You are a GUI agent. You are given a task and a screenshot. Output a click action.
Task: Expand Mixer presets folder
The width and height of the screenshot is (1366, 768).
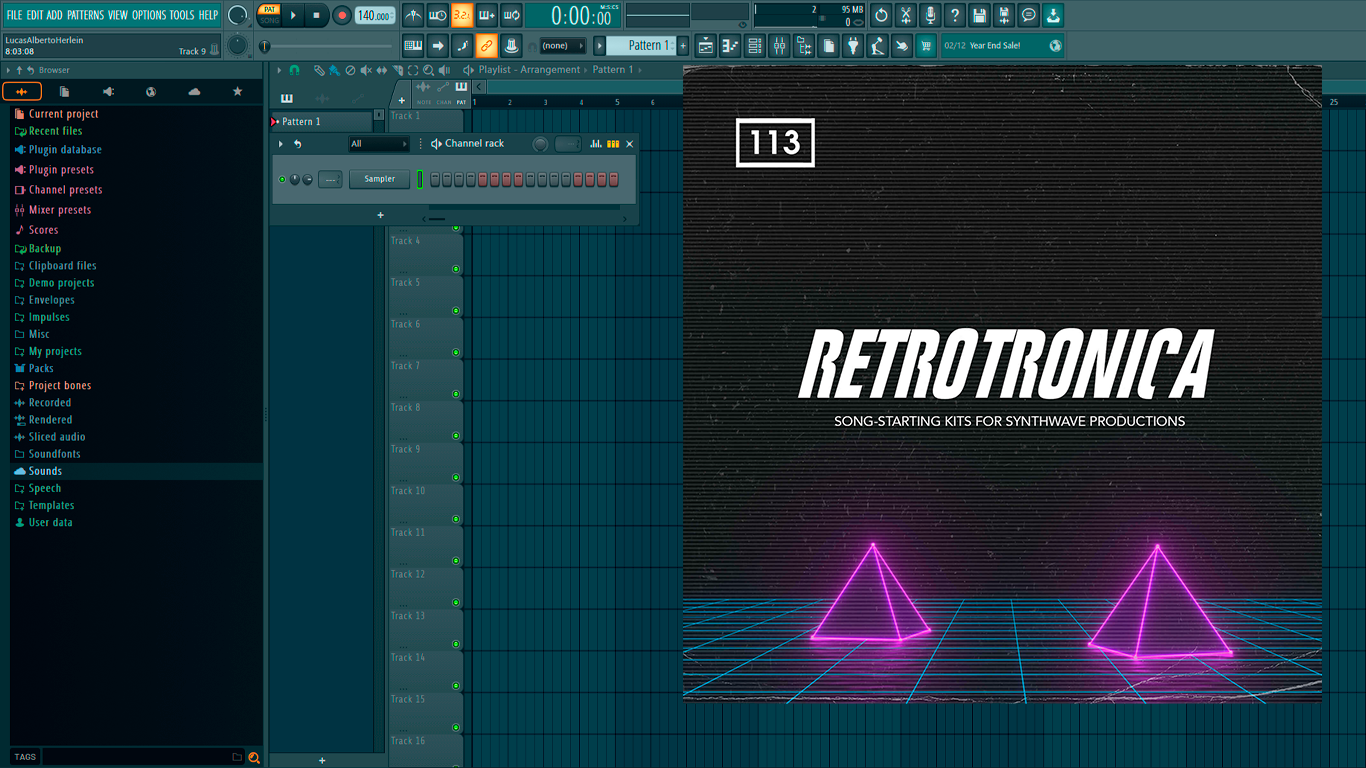[59, 210]
